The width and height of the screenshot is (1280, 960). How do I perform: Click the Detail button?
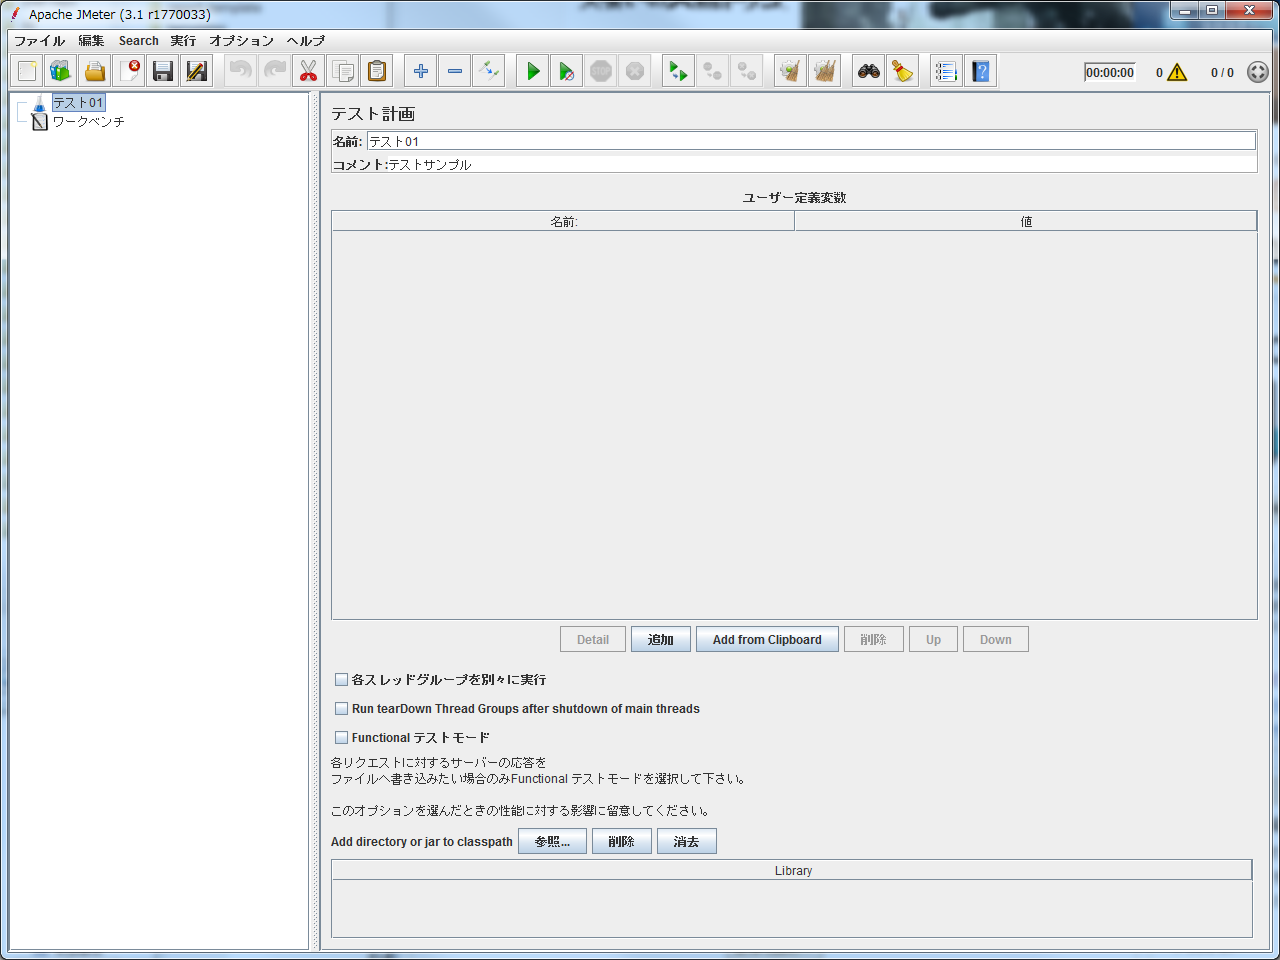coord(593,640)
